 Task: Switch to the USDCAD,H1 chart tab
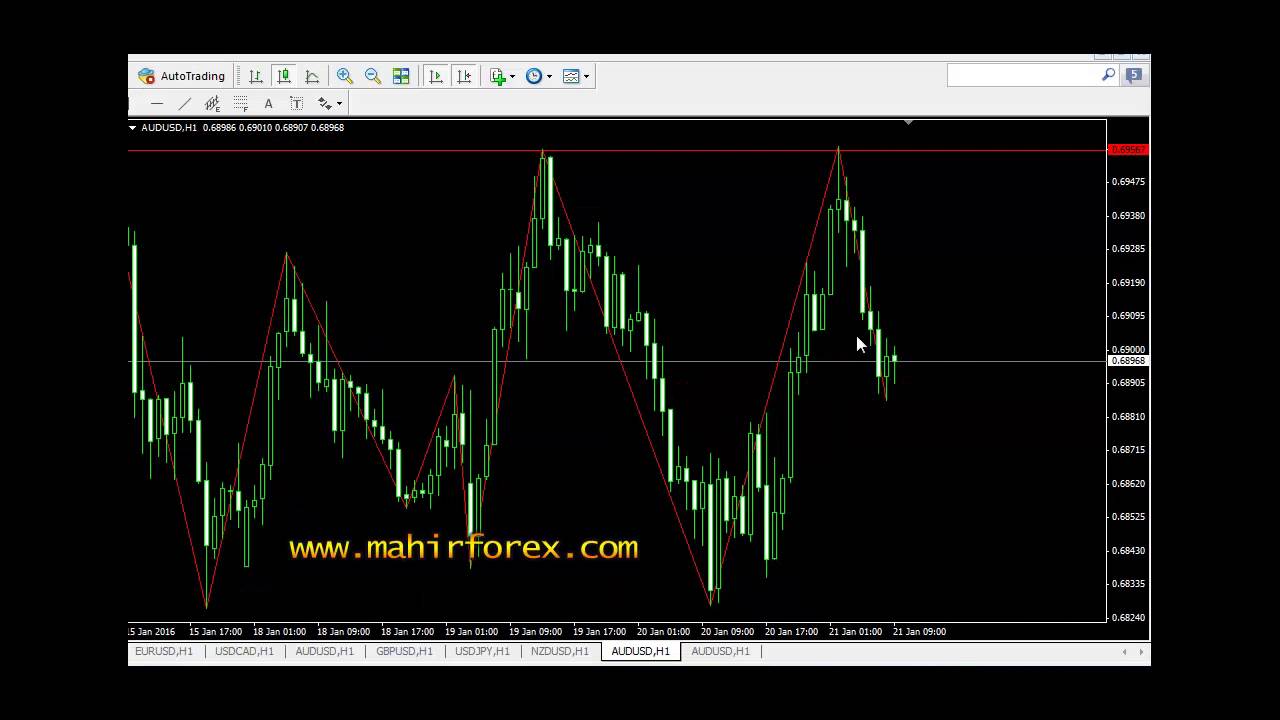pyautogui.click(x=244, y=651)
